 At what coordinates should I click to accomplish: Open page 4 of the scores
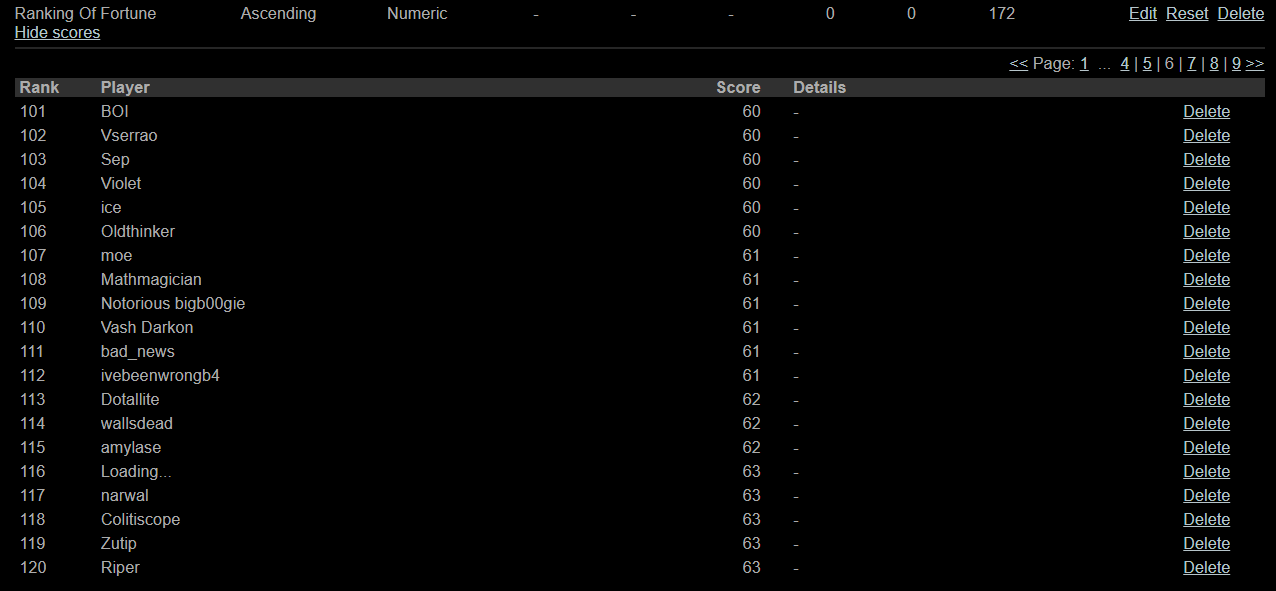(x=1125, y=64)
